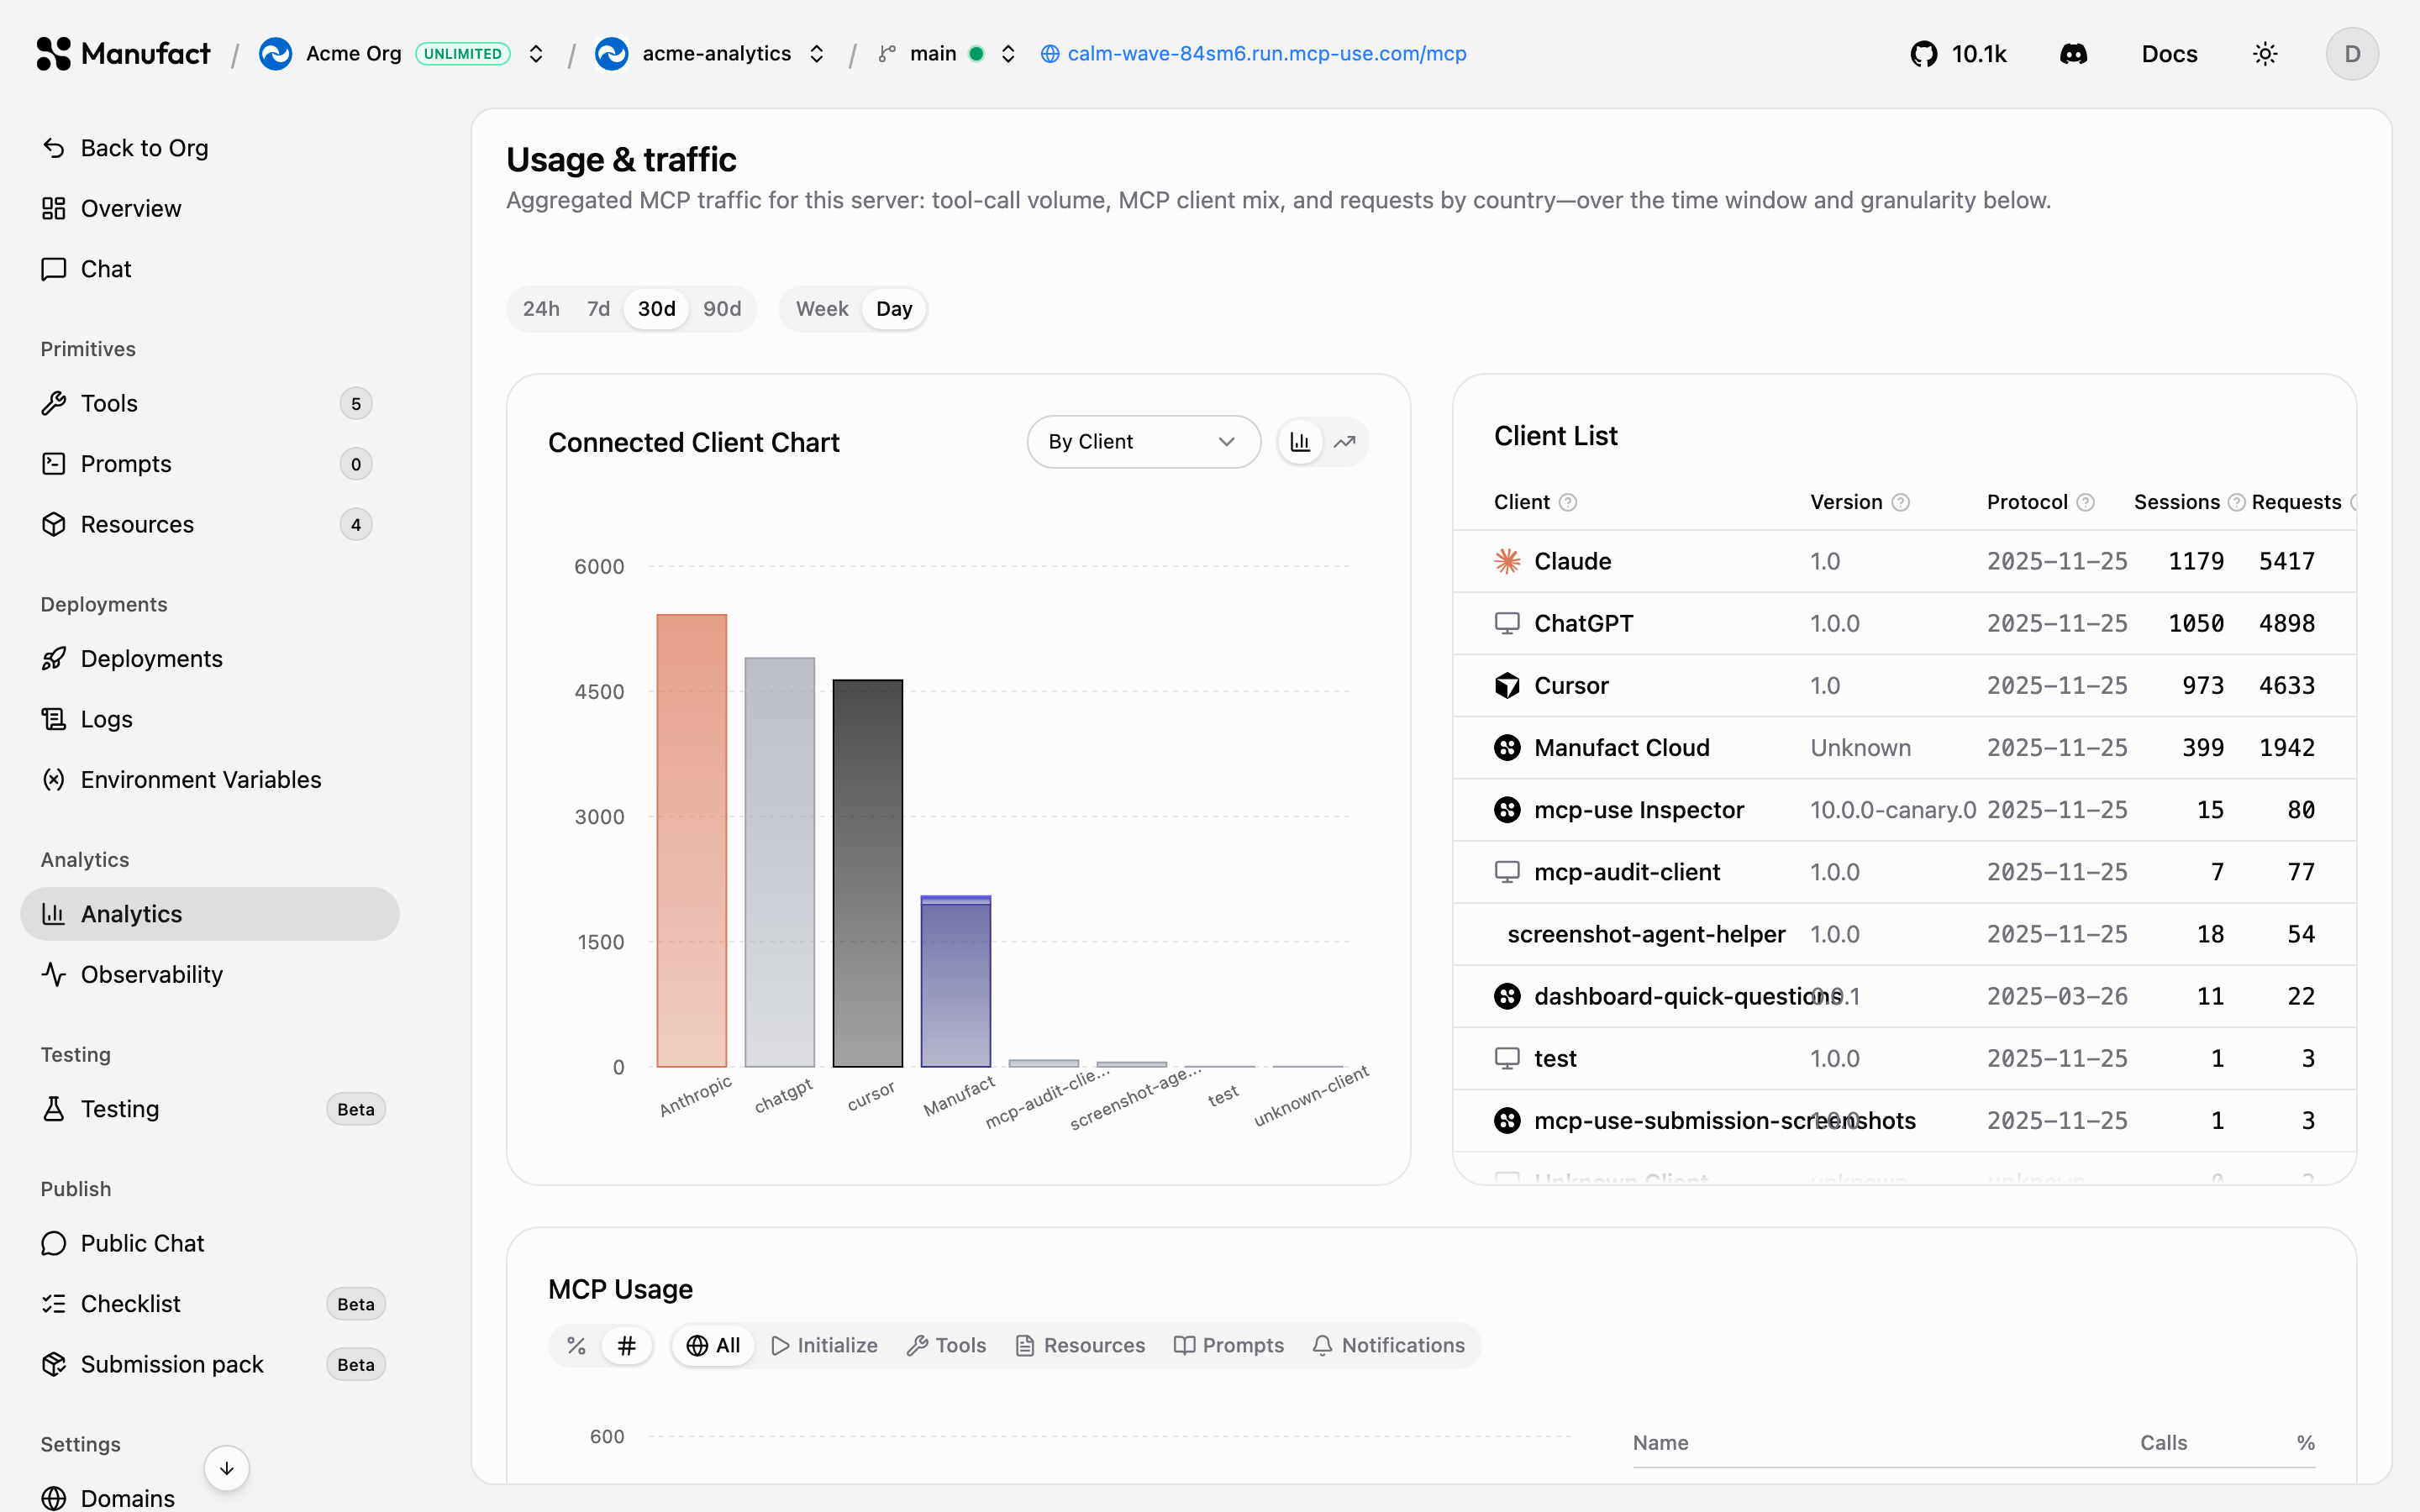Image resolution: width=2420 pixels, height=1512 pixels.
Task: Click the ChatGPT monitor icon
Action: (1507, 623)
